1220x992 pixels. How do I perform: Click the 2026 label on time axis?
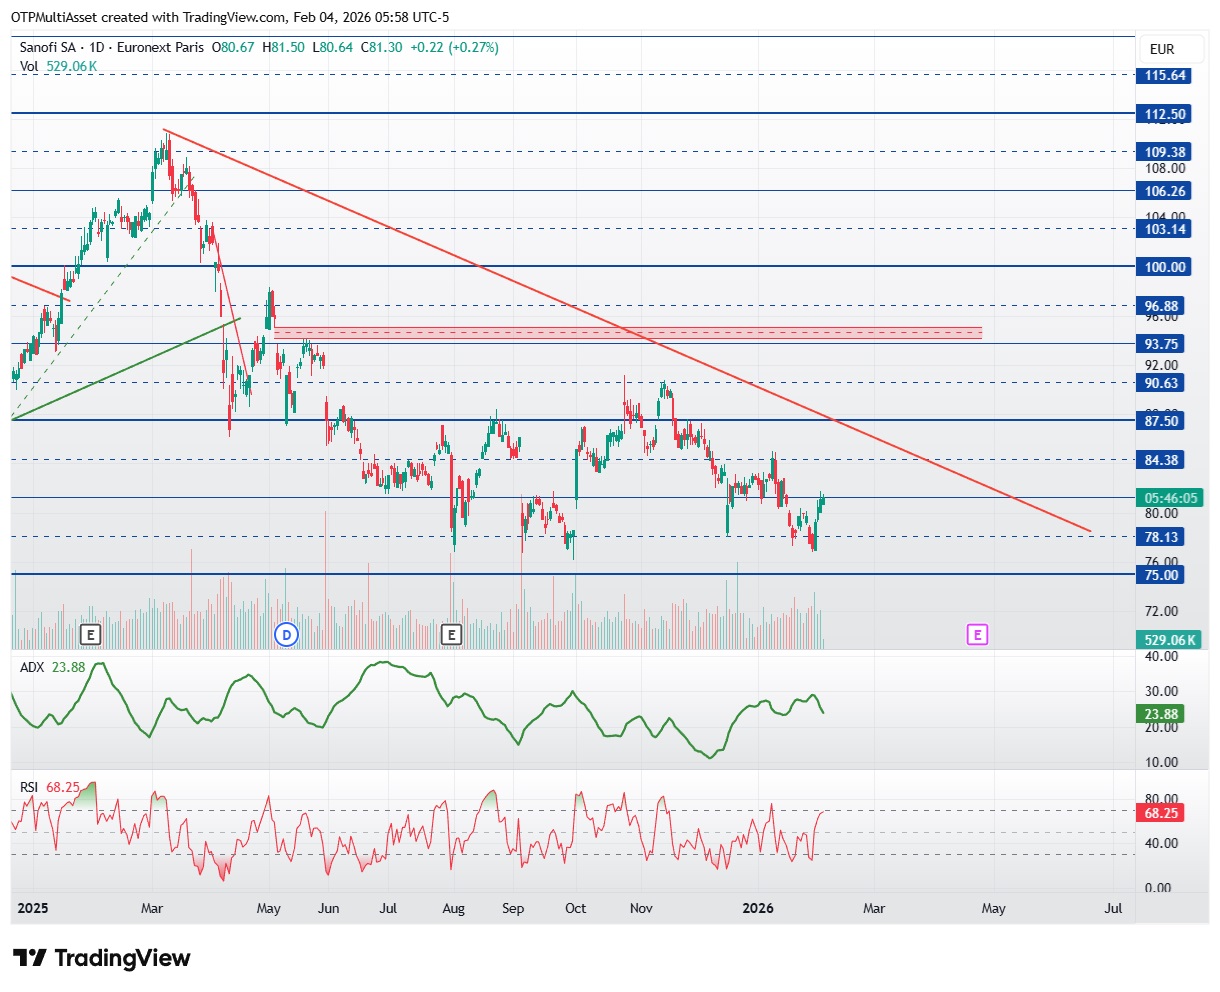[759, 909]
